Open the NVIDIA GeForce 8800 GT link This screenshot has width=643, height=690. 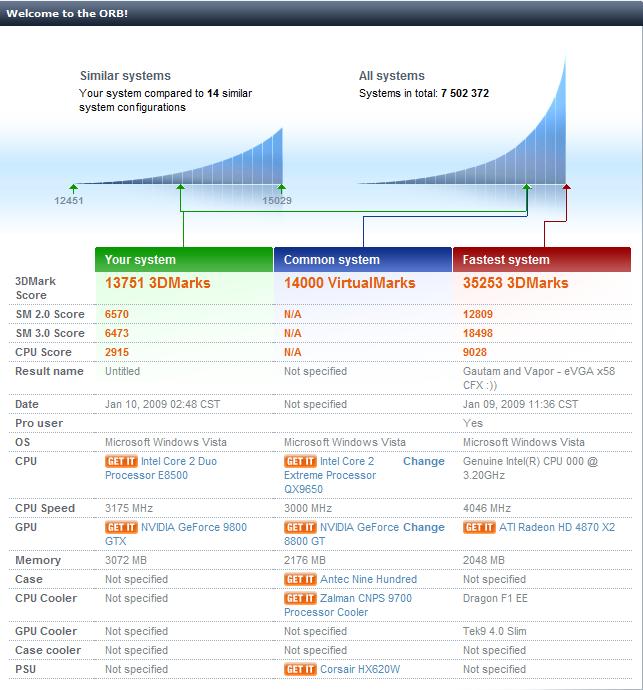tap(342, 534)
